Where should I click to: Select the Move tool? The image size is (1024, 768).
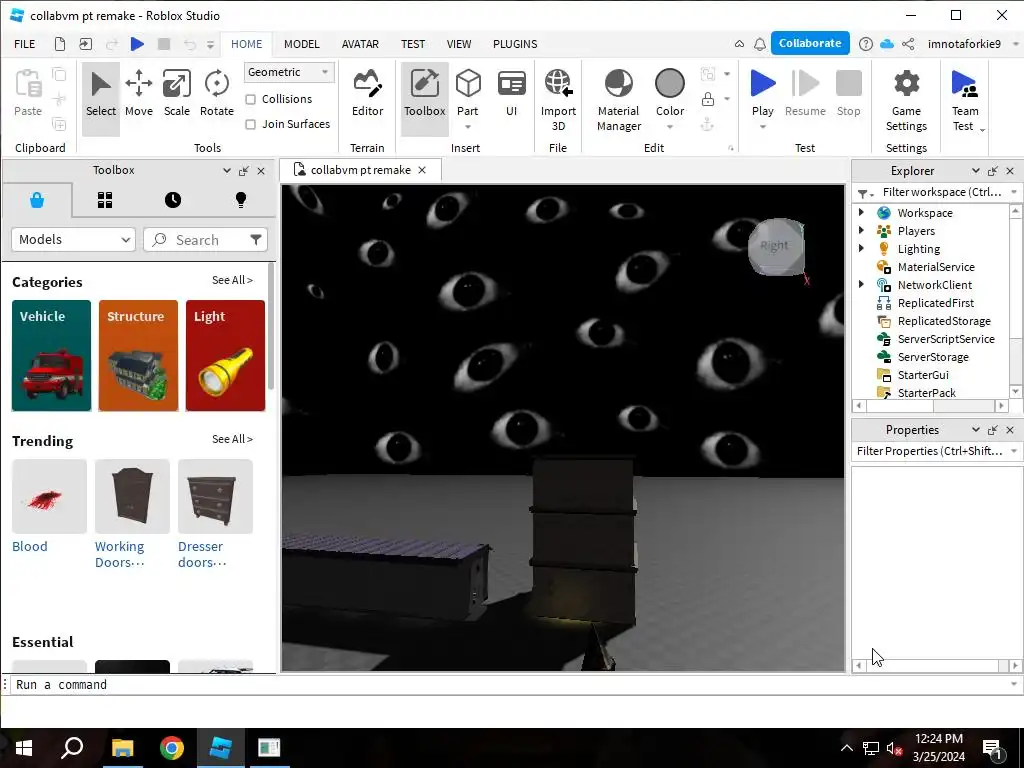(138, 93)
